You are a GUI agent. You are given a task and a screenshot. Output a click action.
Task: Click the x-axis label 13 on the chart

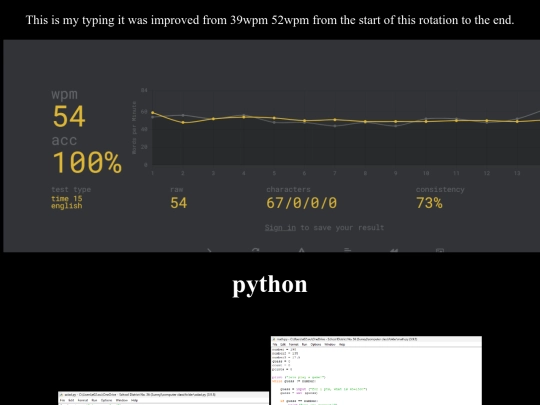click(x=517, y=173)
